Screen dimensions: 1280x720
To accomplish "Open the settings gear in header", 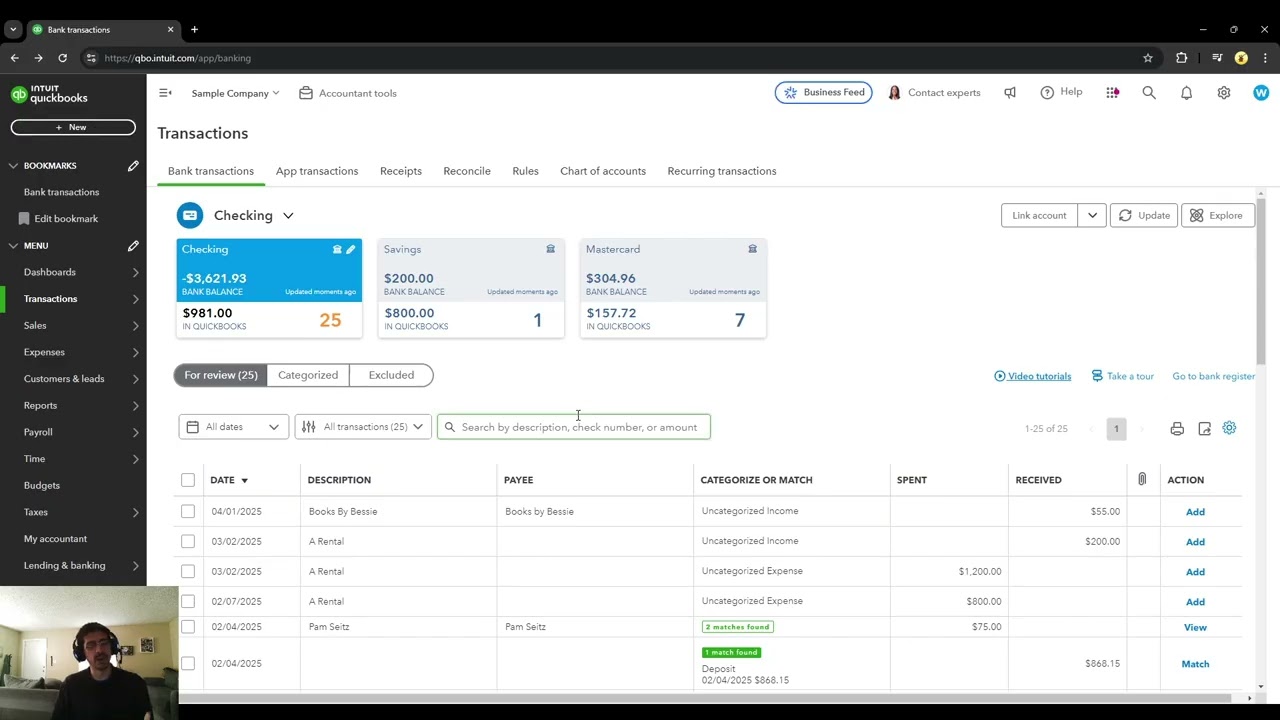I will [1223, 93].
